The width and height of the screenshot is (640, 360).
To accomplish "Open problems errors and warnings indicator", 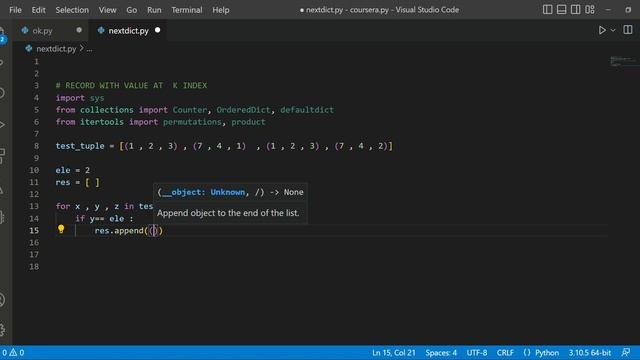I will click(x=13, y=353).
